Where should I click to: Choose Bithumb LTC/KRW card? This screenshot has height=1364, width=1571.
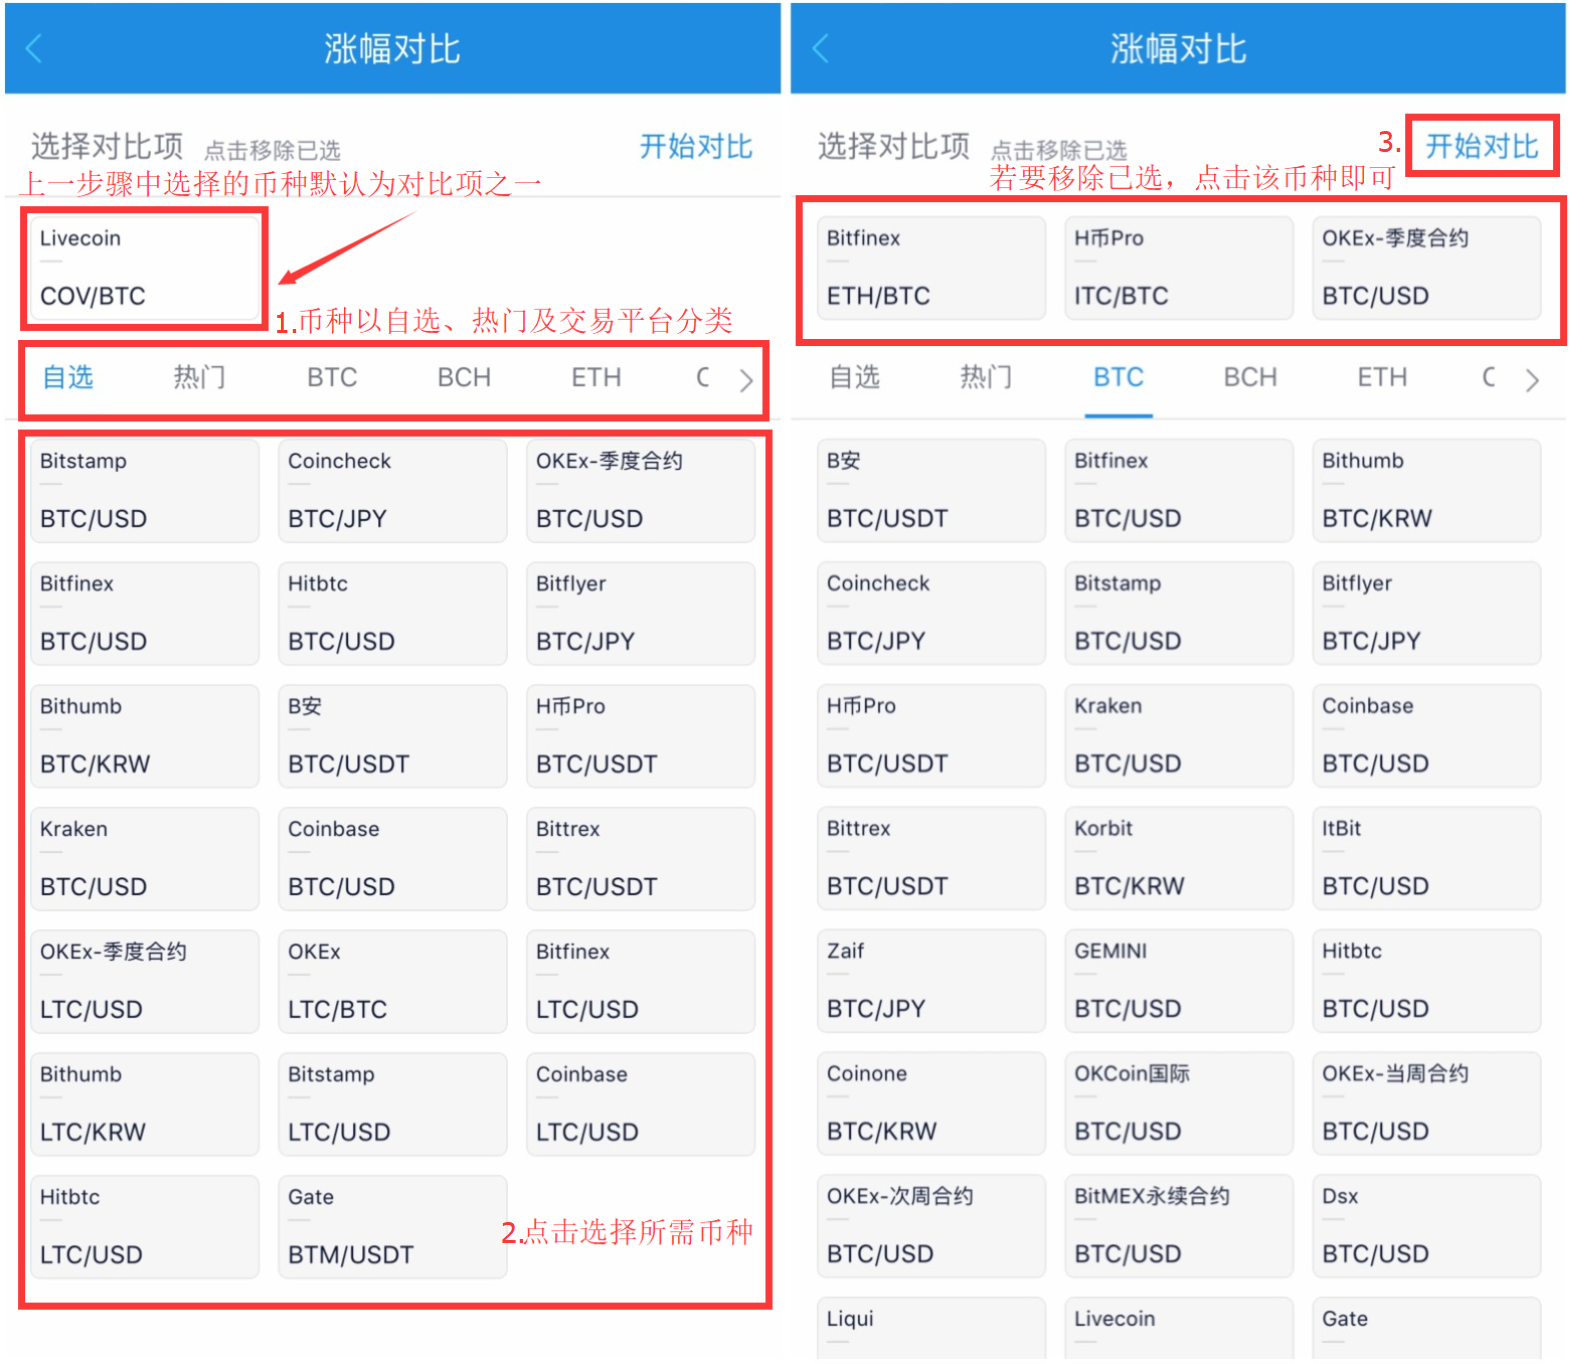pyautogui.click(x=144, y=1104)
